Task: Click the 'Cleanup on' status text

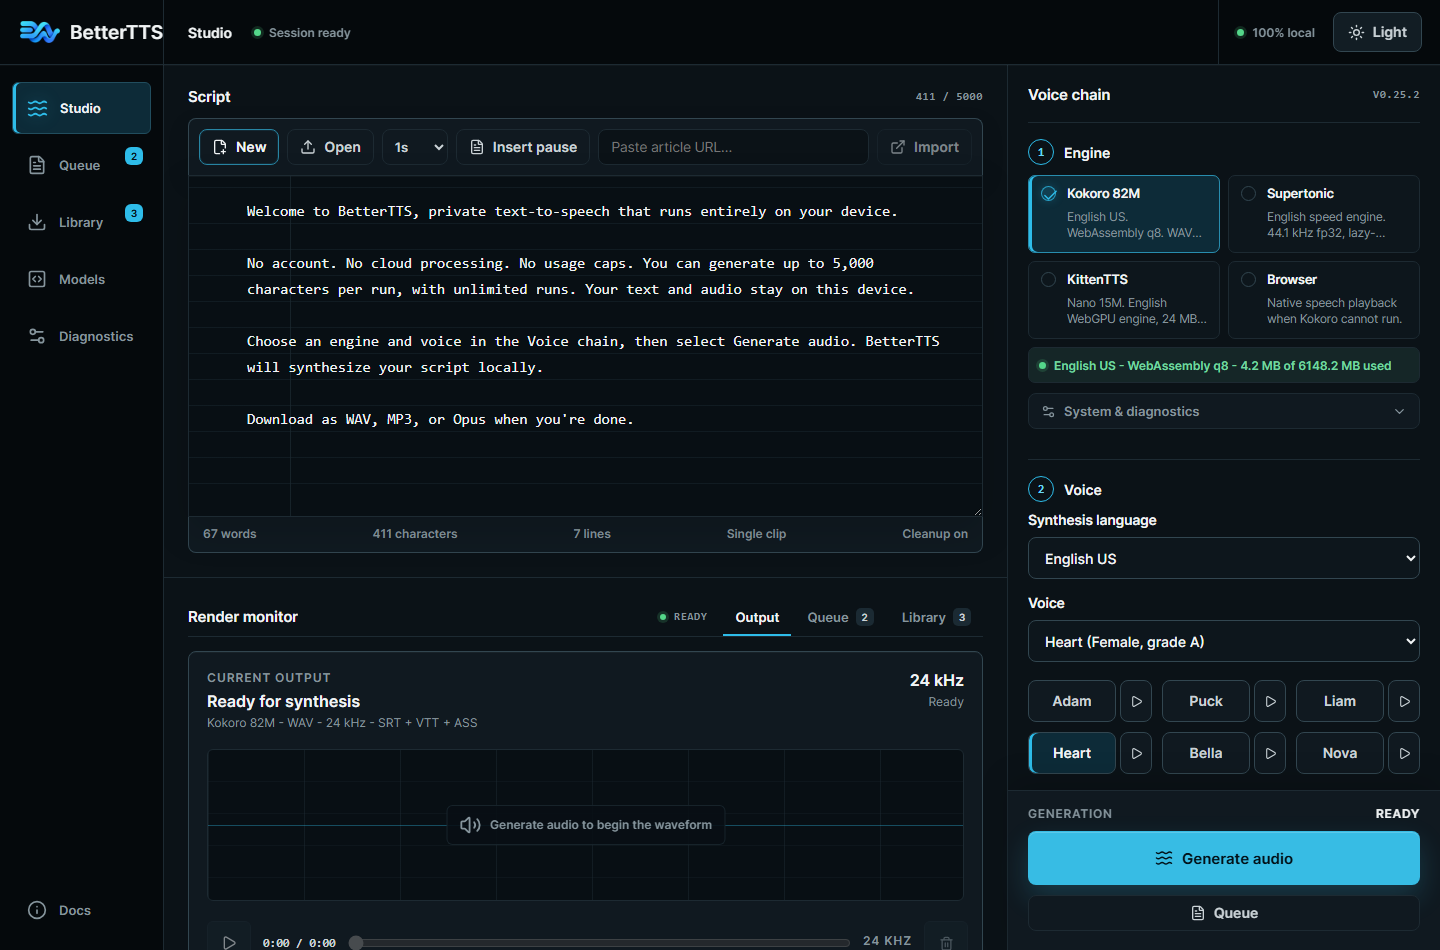Action: 935,534
